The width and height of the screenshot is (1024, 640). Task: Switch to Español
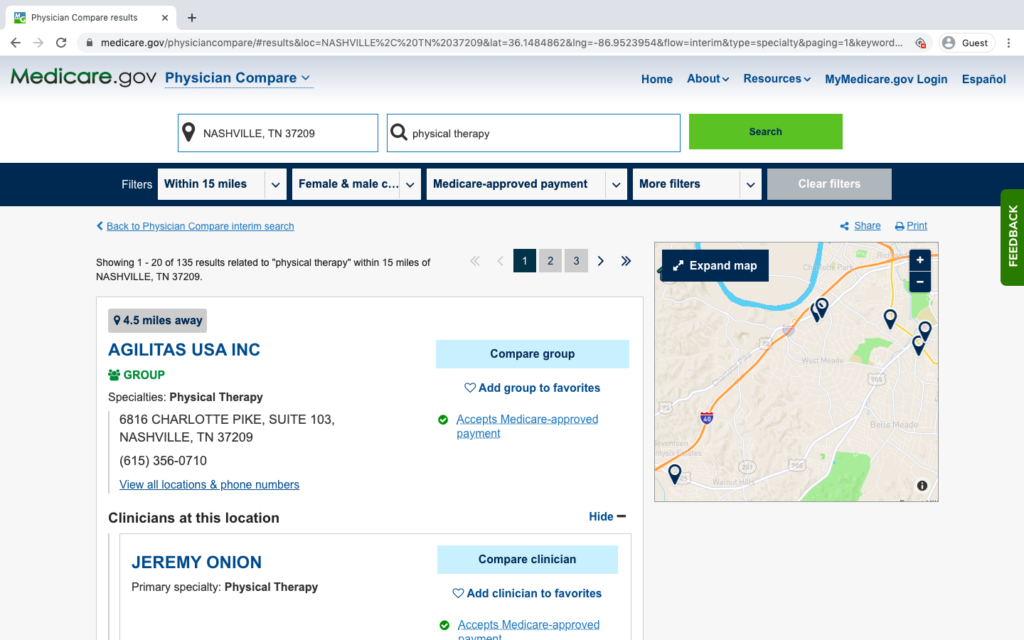984,79
